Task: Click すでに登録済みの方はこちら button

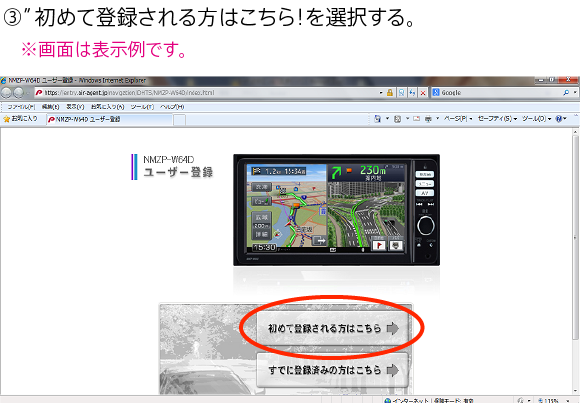Action: point(332,370)
